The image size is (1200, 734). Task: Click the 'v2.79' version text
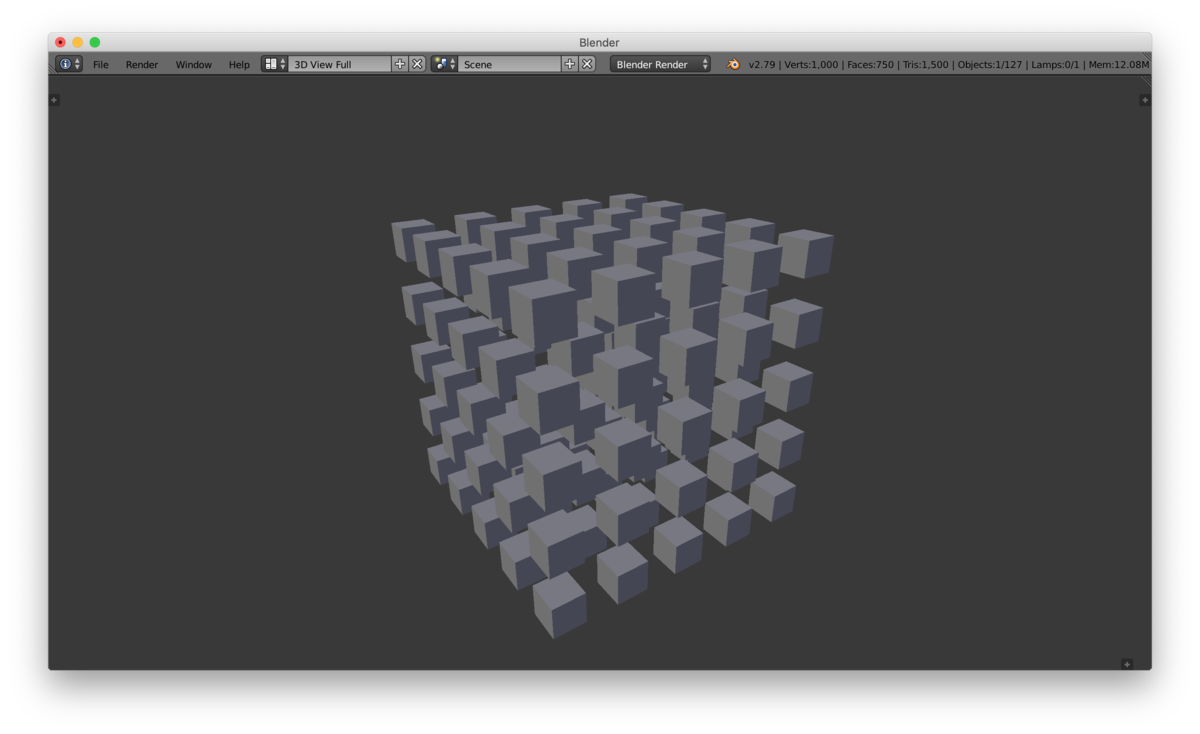coord(762,64)
